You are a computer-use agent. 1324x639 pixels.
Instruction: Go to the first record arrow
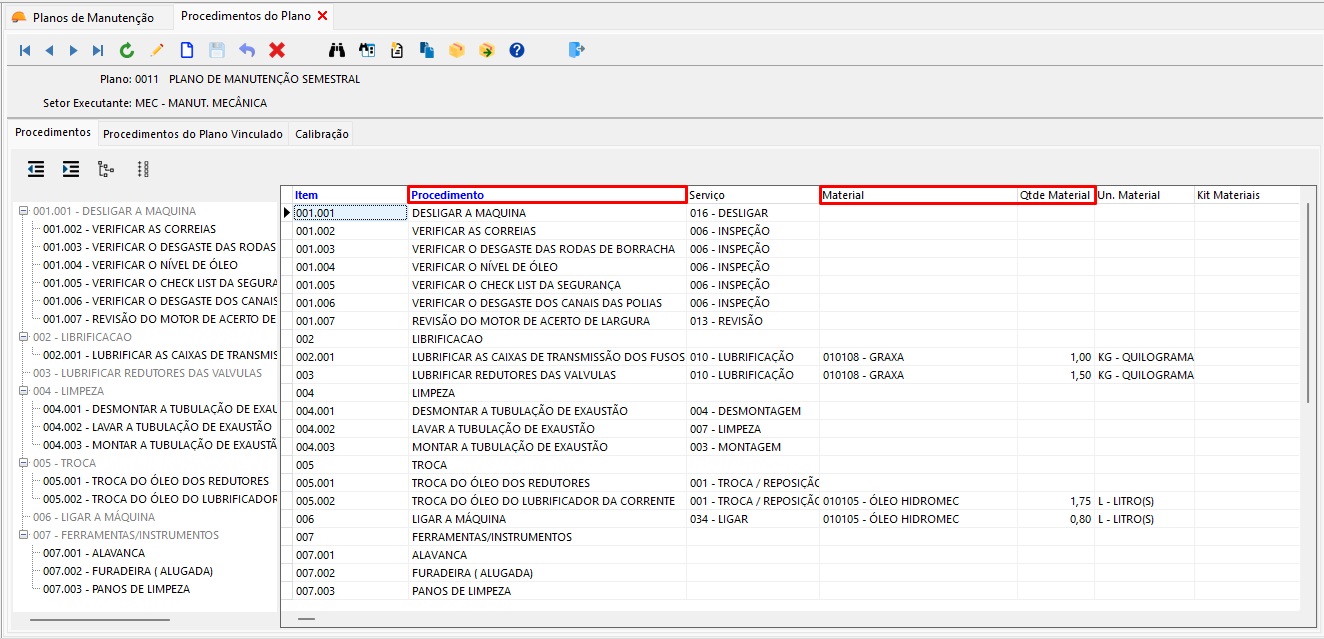25,50
